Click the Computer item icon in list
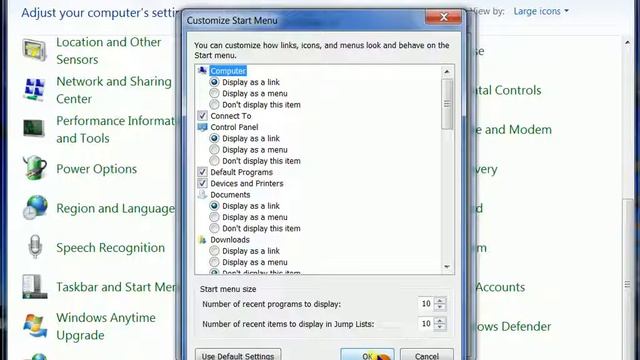640x360 pixels. tap(202, 71)
